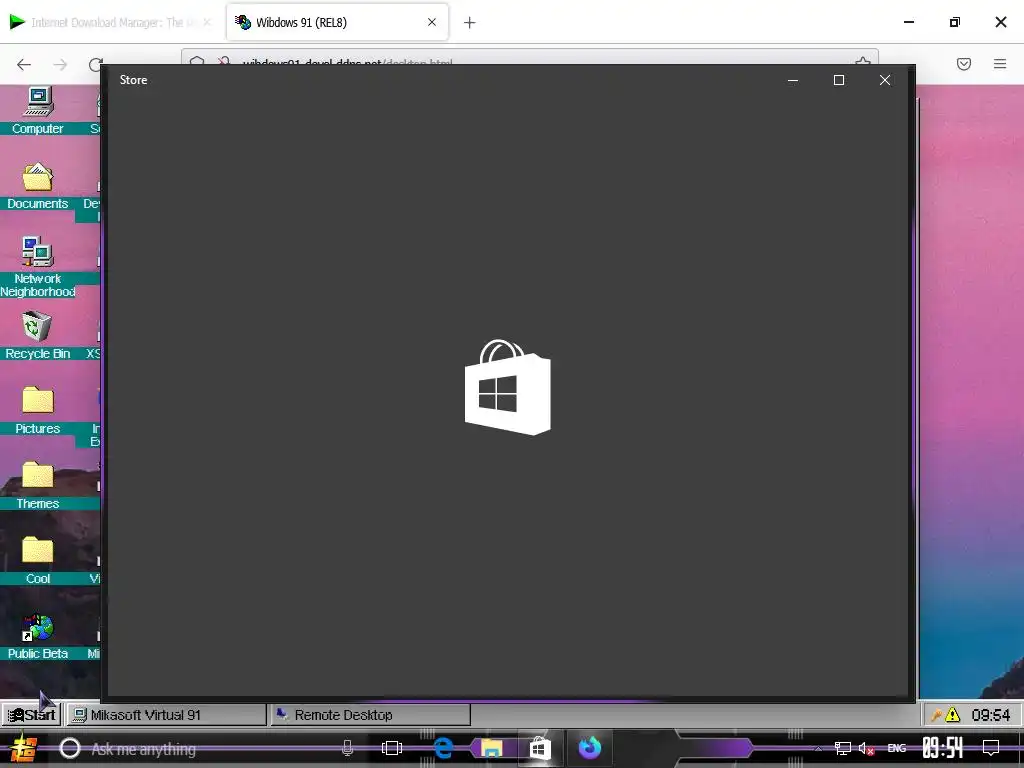Image resolution: width=1024 pixels, height=768 pixels.
Task: Open the orange Windows start logo
Action: pyautogui.click(x=24, y=748)
